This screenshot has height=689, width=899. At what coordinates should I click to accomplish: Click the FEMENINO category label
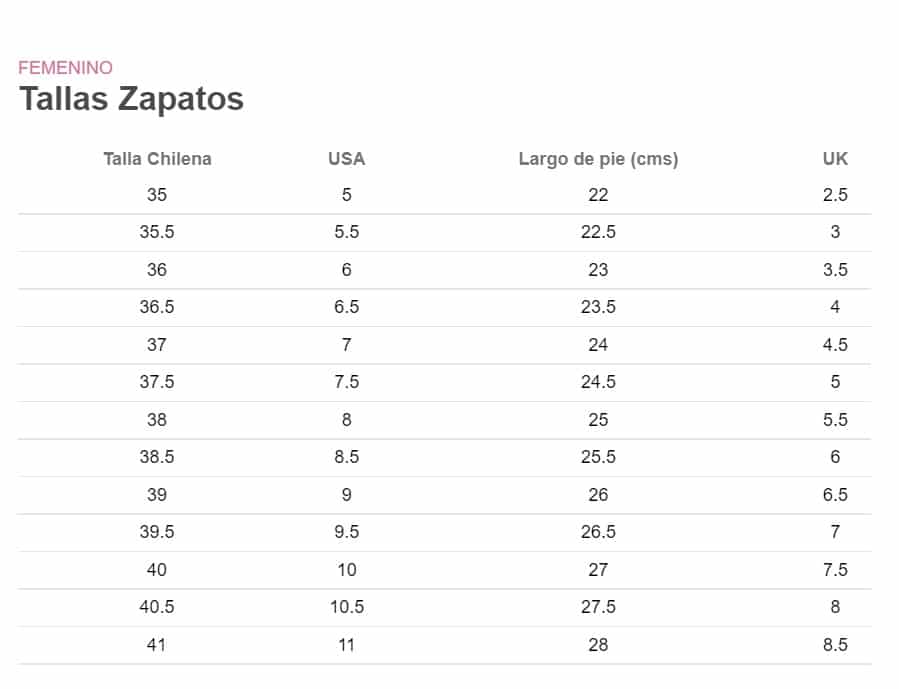(x=65, y=68)
